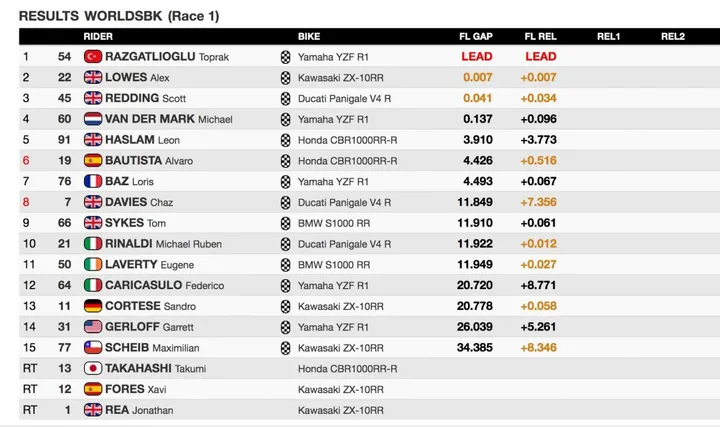
Task: Click the FL REL column header
Action: [x=540, y=36]
